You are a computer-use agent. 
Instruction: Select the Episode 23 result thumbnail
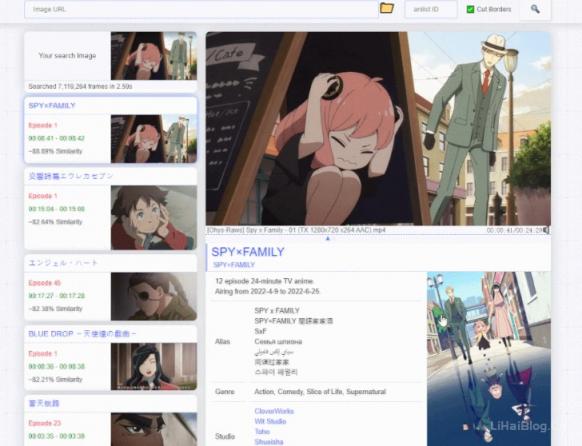coord(154,429)
